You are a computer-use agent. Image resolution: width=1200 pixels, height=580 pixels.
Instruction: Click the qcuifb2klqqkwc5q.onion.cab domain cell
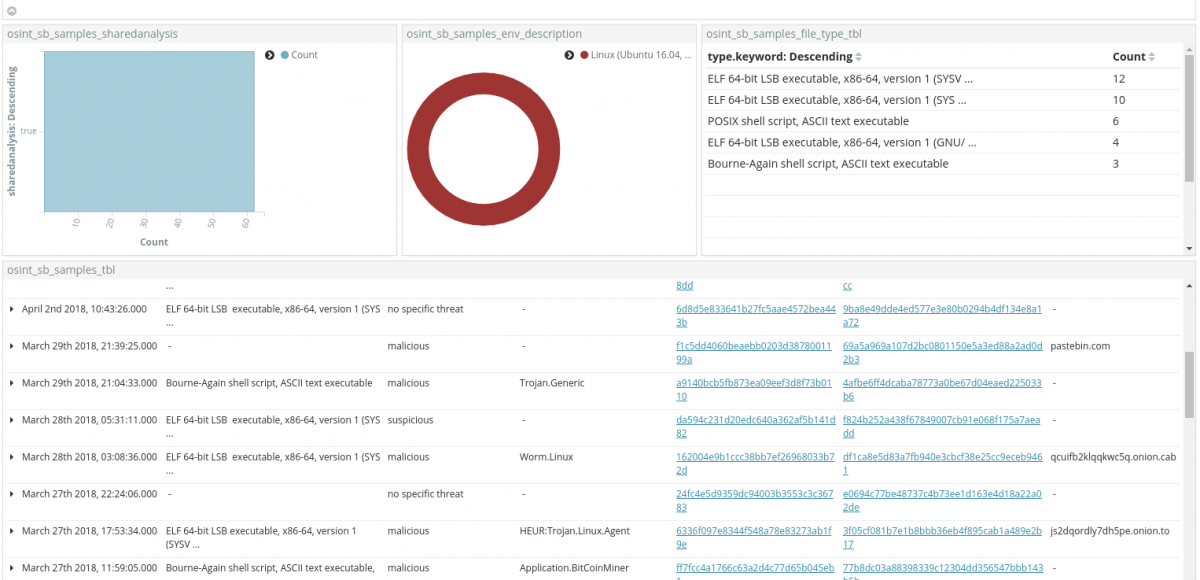(x=1113, y=457)
